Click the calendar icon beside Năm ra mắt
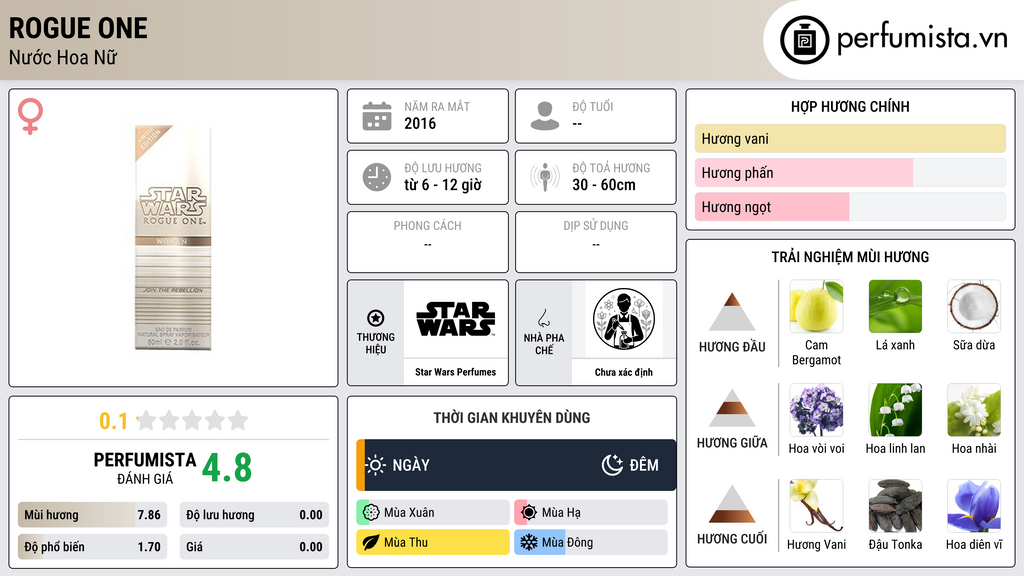1024x576 pixels. (377, 116)
